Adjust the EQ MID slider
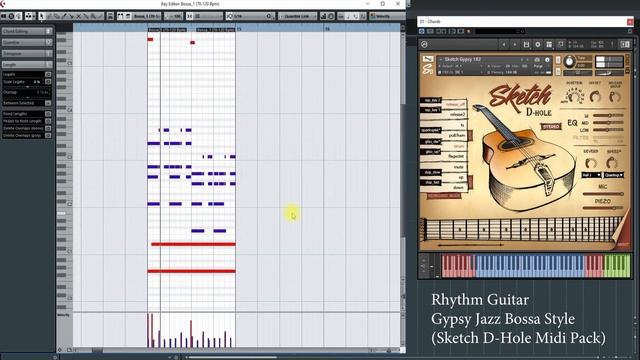The height and width of the screenshot is (360, 640). [x=608, y=122]
